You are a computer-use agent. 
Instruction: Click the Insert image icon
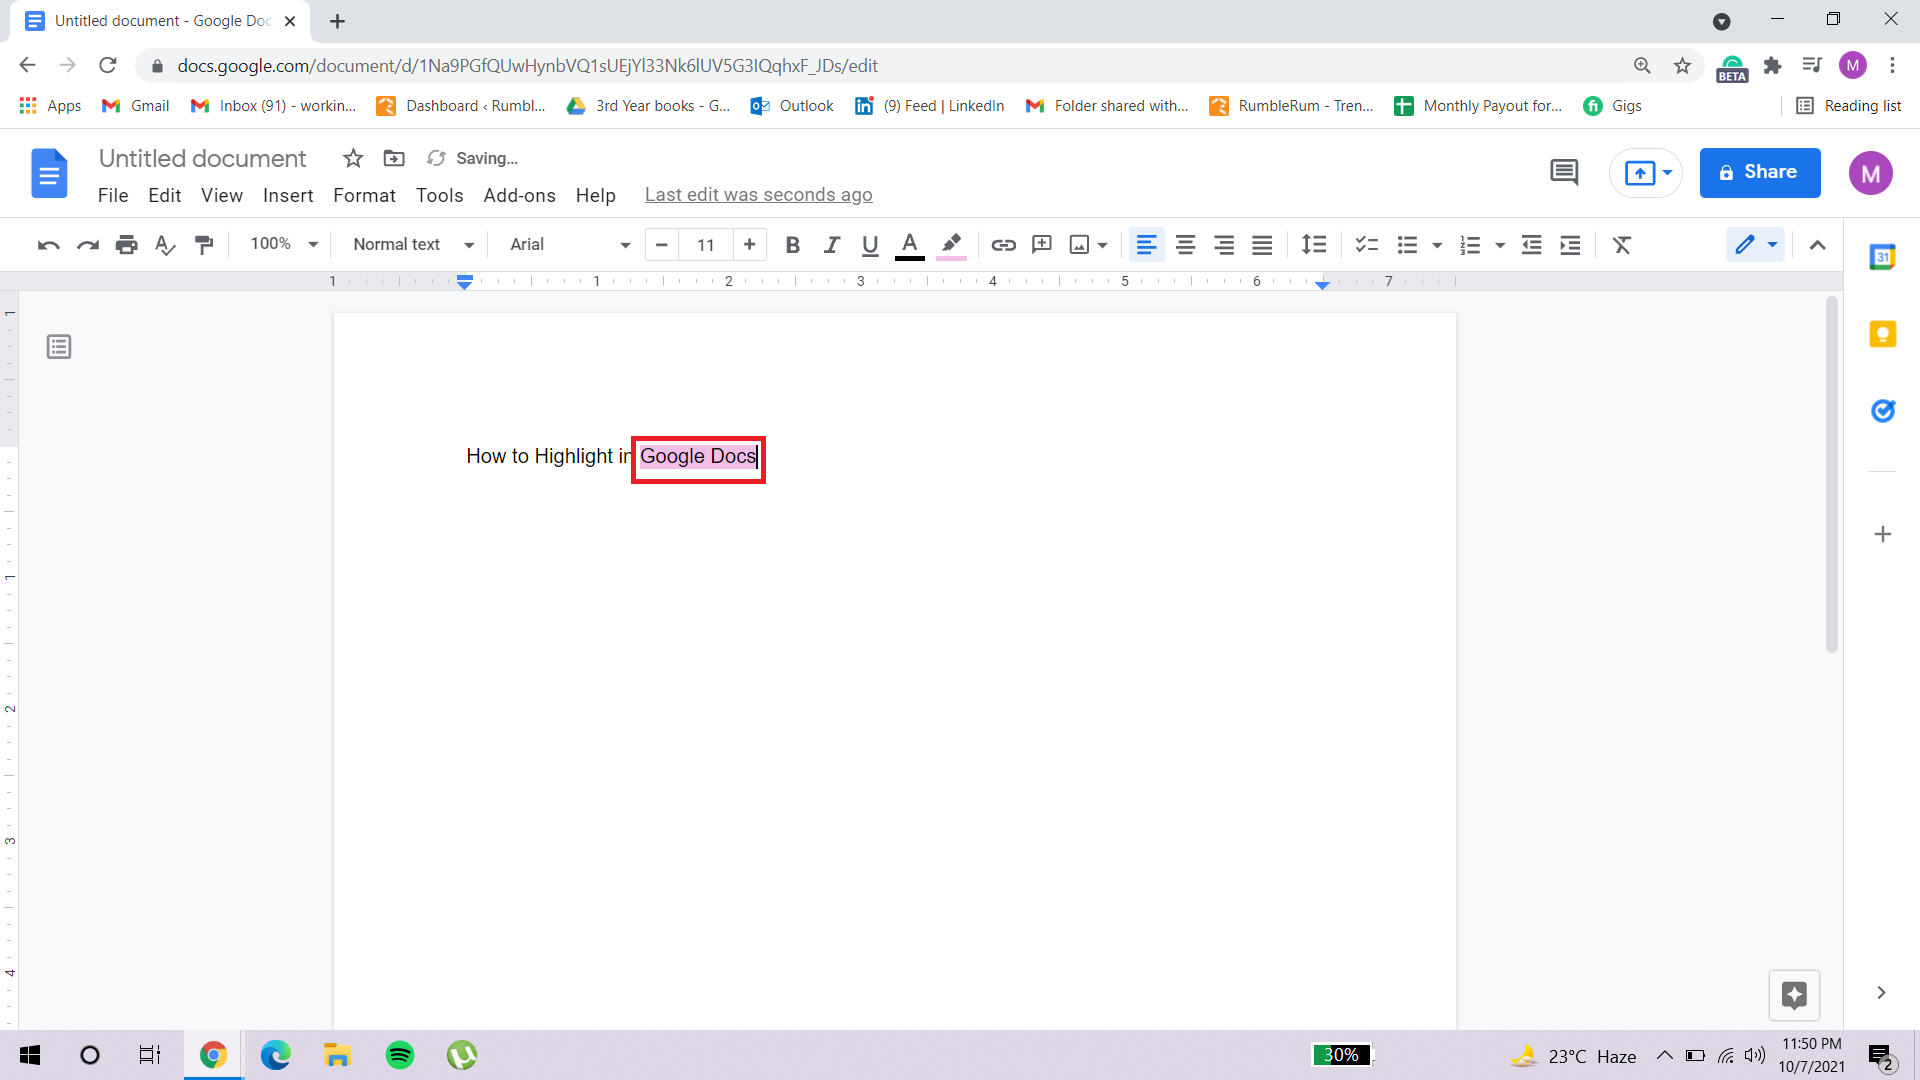pyautogui.click(x=1079, y=245)
